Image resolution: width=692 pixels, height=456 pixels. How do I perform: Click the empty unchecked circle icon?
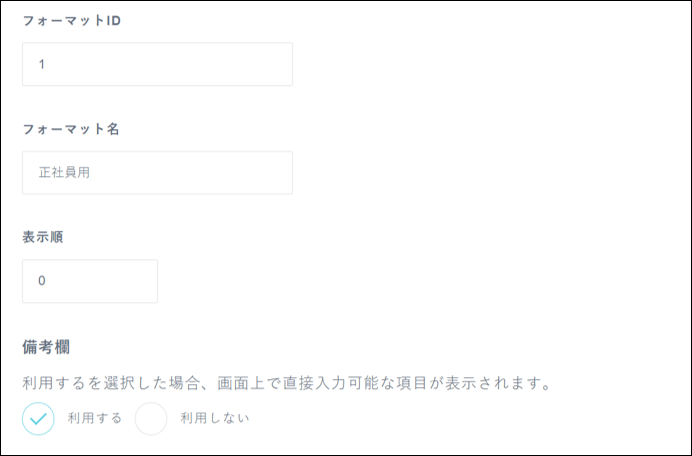[x=151, y=419]
